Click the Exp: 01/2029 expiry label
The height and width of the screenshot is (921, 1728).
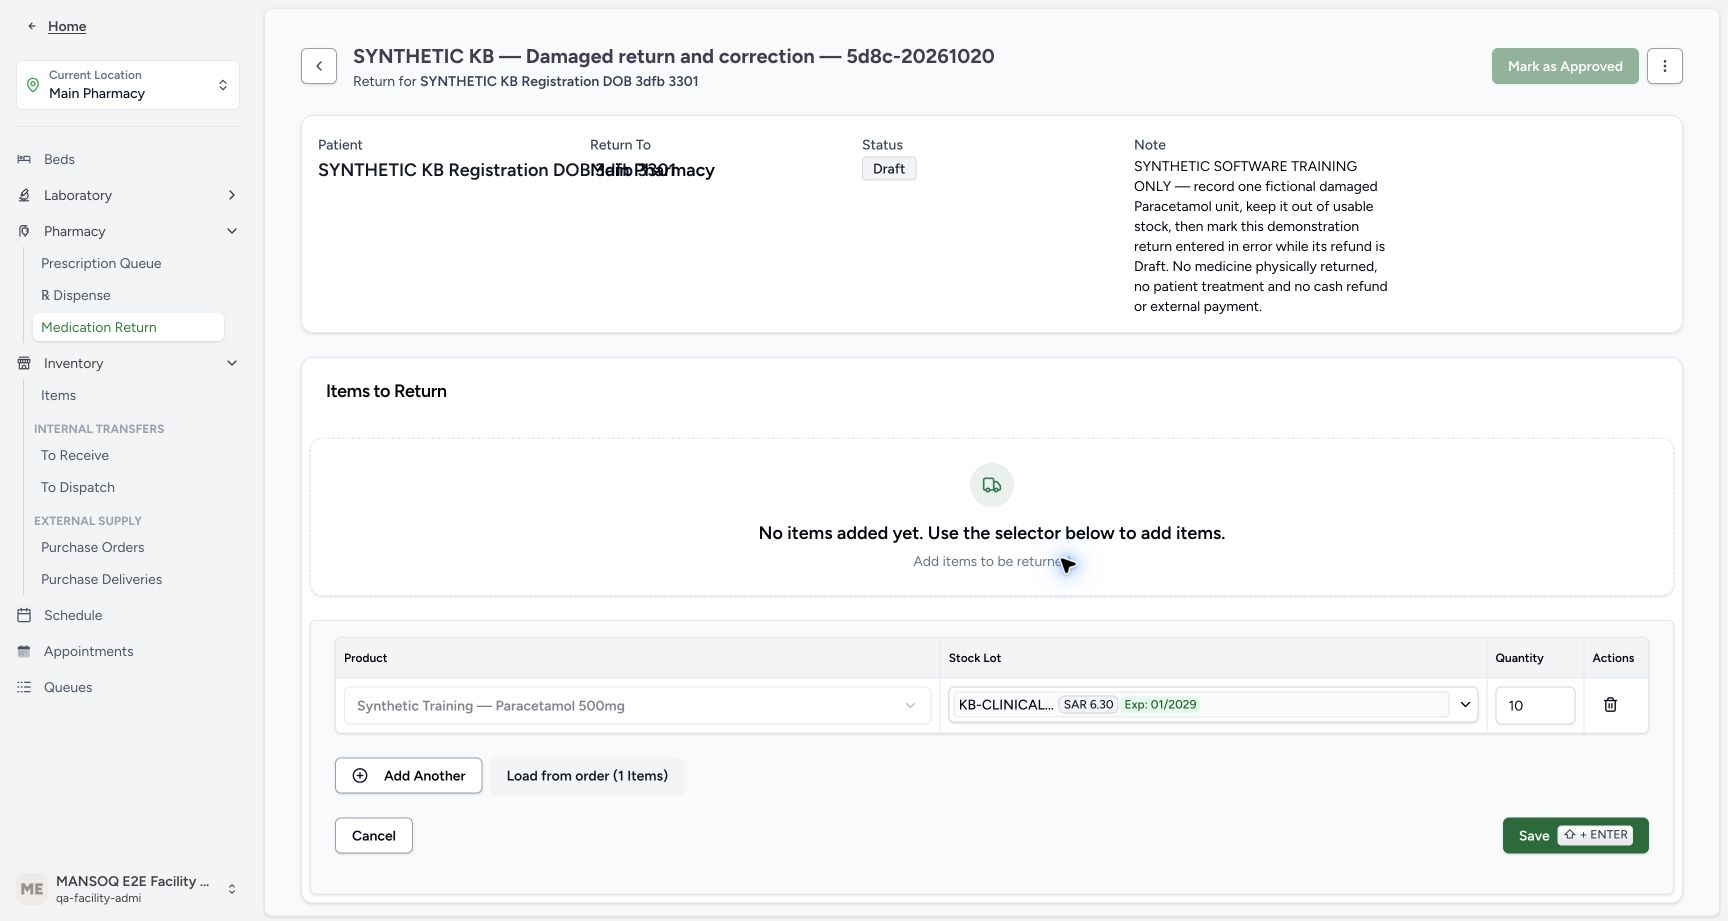(x=1160, y=705)
